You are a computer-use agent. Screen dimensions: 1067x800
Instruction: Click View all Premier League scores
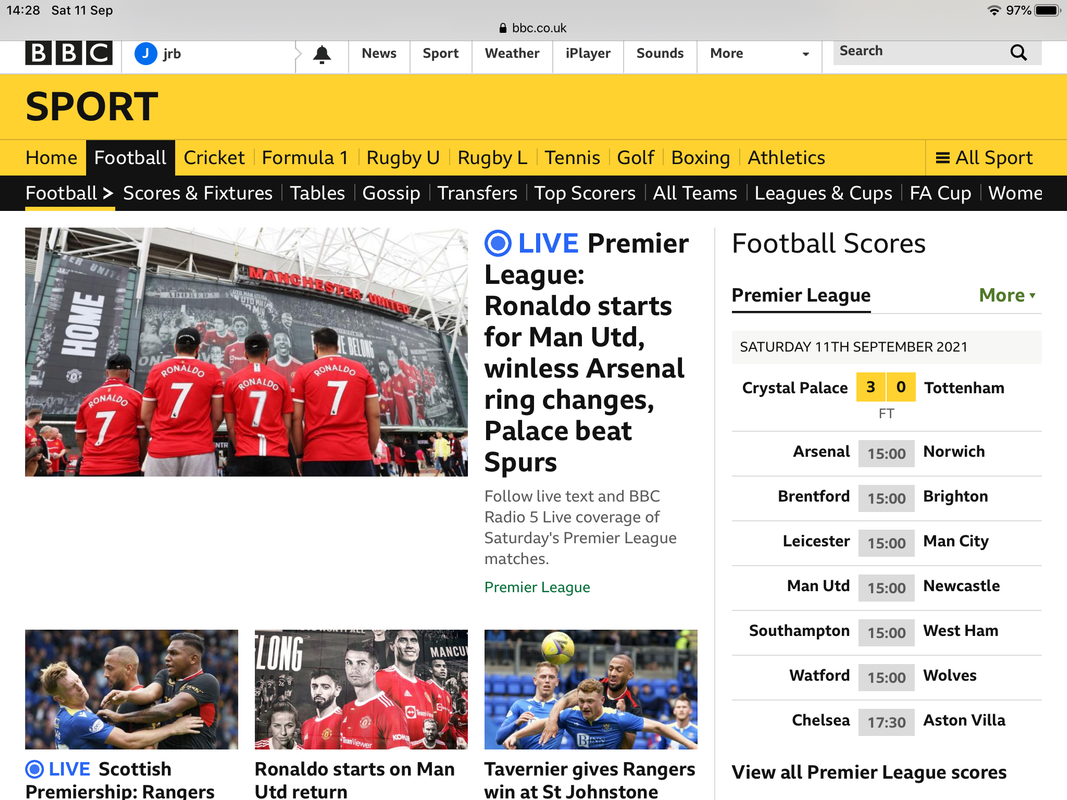click(869, 772)
